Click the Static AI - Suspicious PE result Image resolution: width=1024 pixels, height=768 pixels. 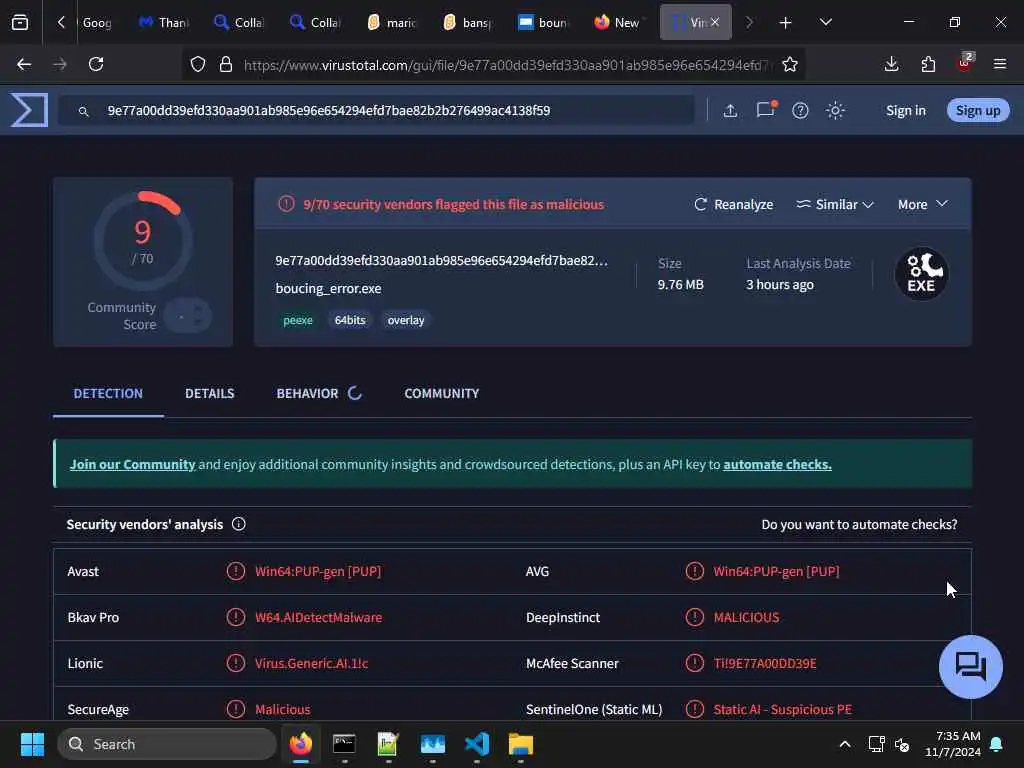click(x=782, y=709)
